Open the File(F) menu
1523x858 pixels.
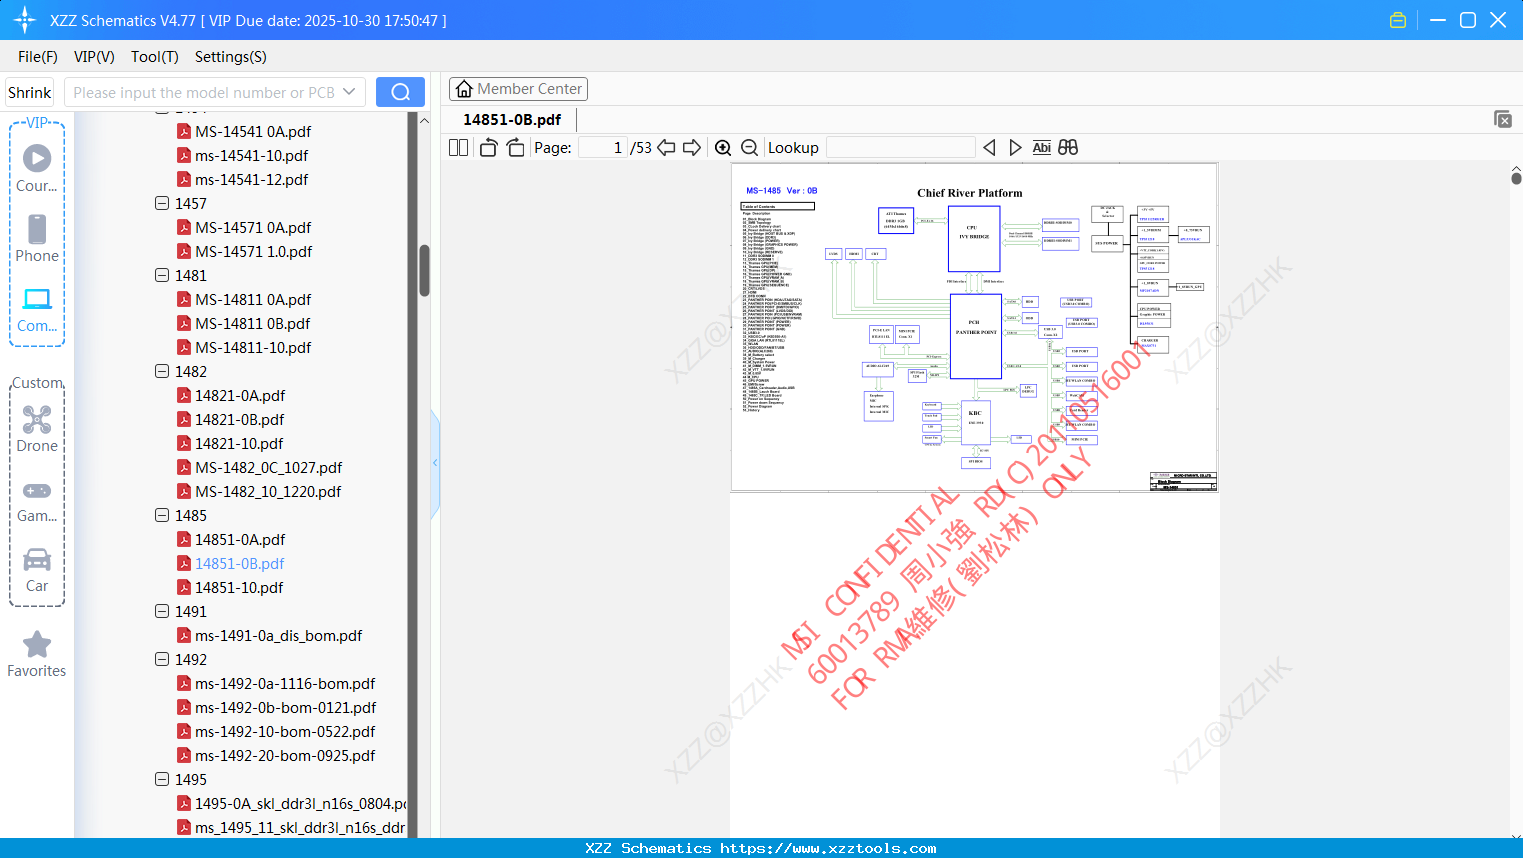[x=38, y=57]
